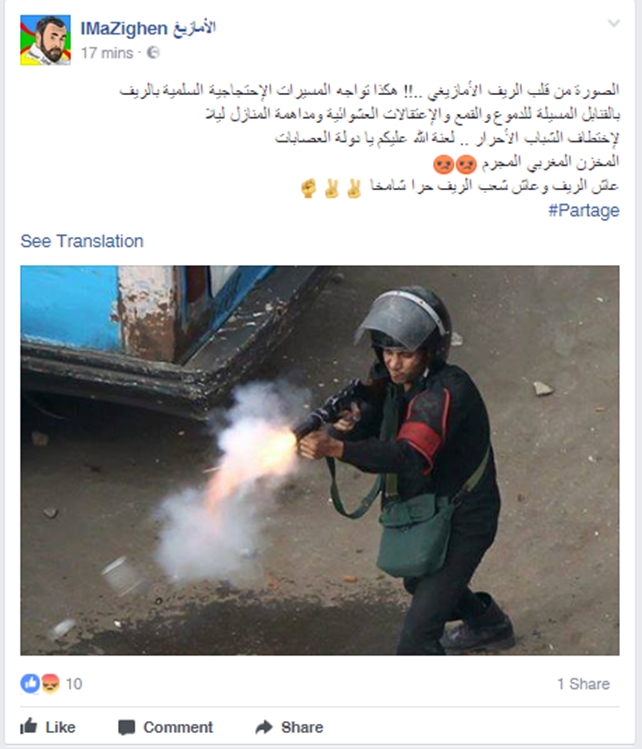Image resolution: width=642 pixels, height=749 pixels.
Task: Open the IMaZighen page profile picture
Action: [x=45, y=40]
